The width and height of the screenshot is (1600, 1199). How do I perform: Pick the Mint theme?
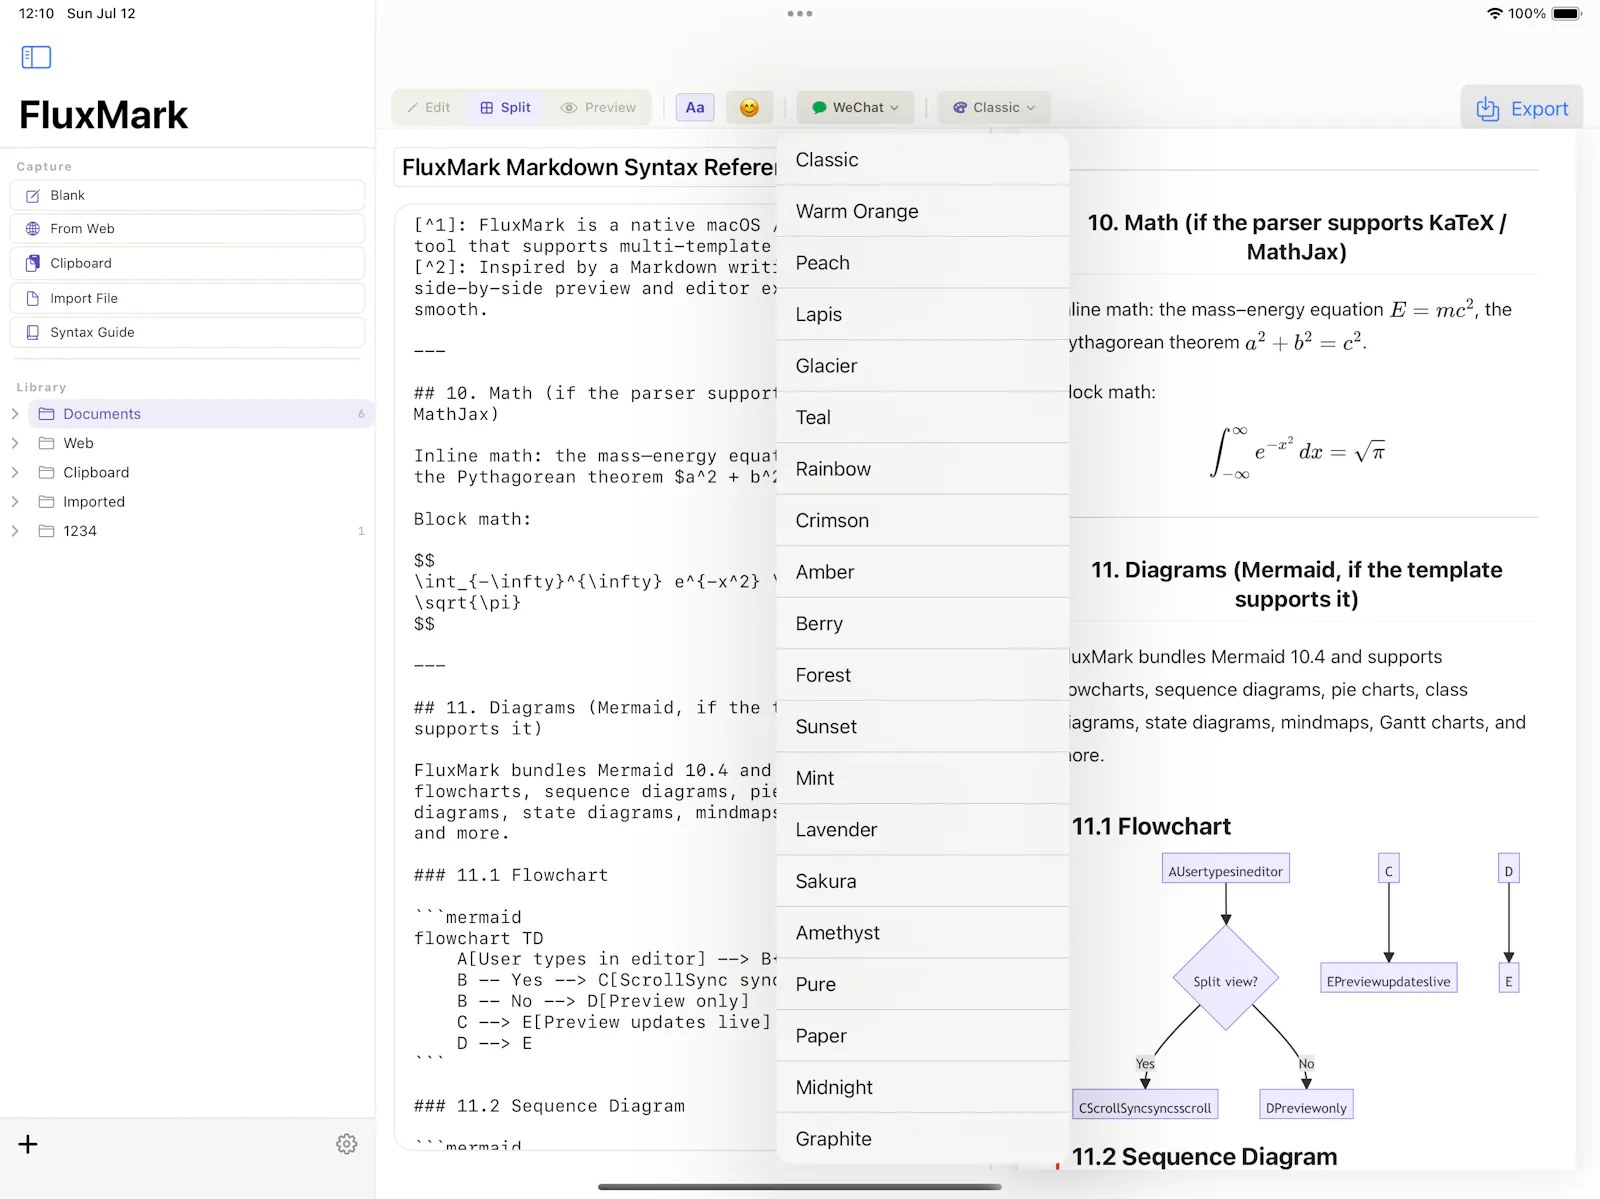(x=923, y=778)
